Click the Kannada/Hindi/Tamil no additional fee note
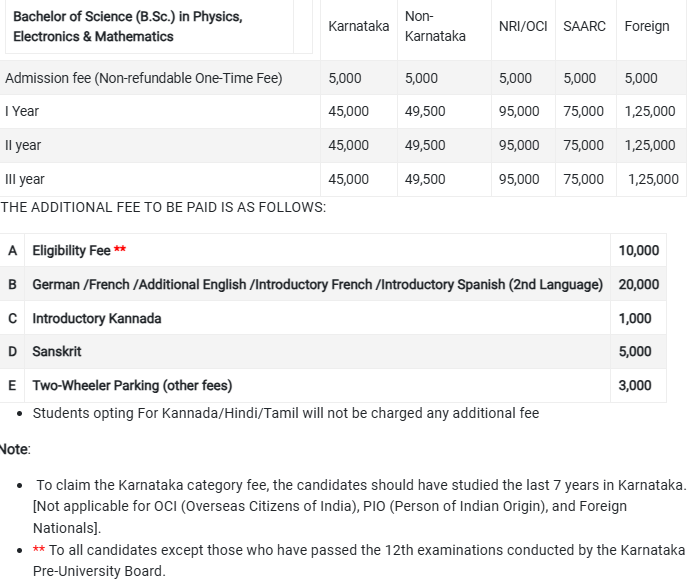Viewport: 695px width, 584px height. point(285,413)
